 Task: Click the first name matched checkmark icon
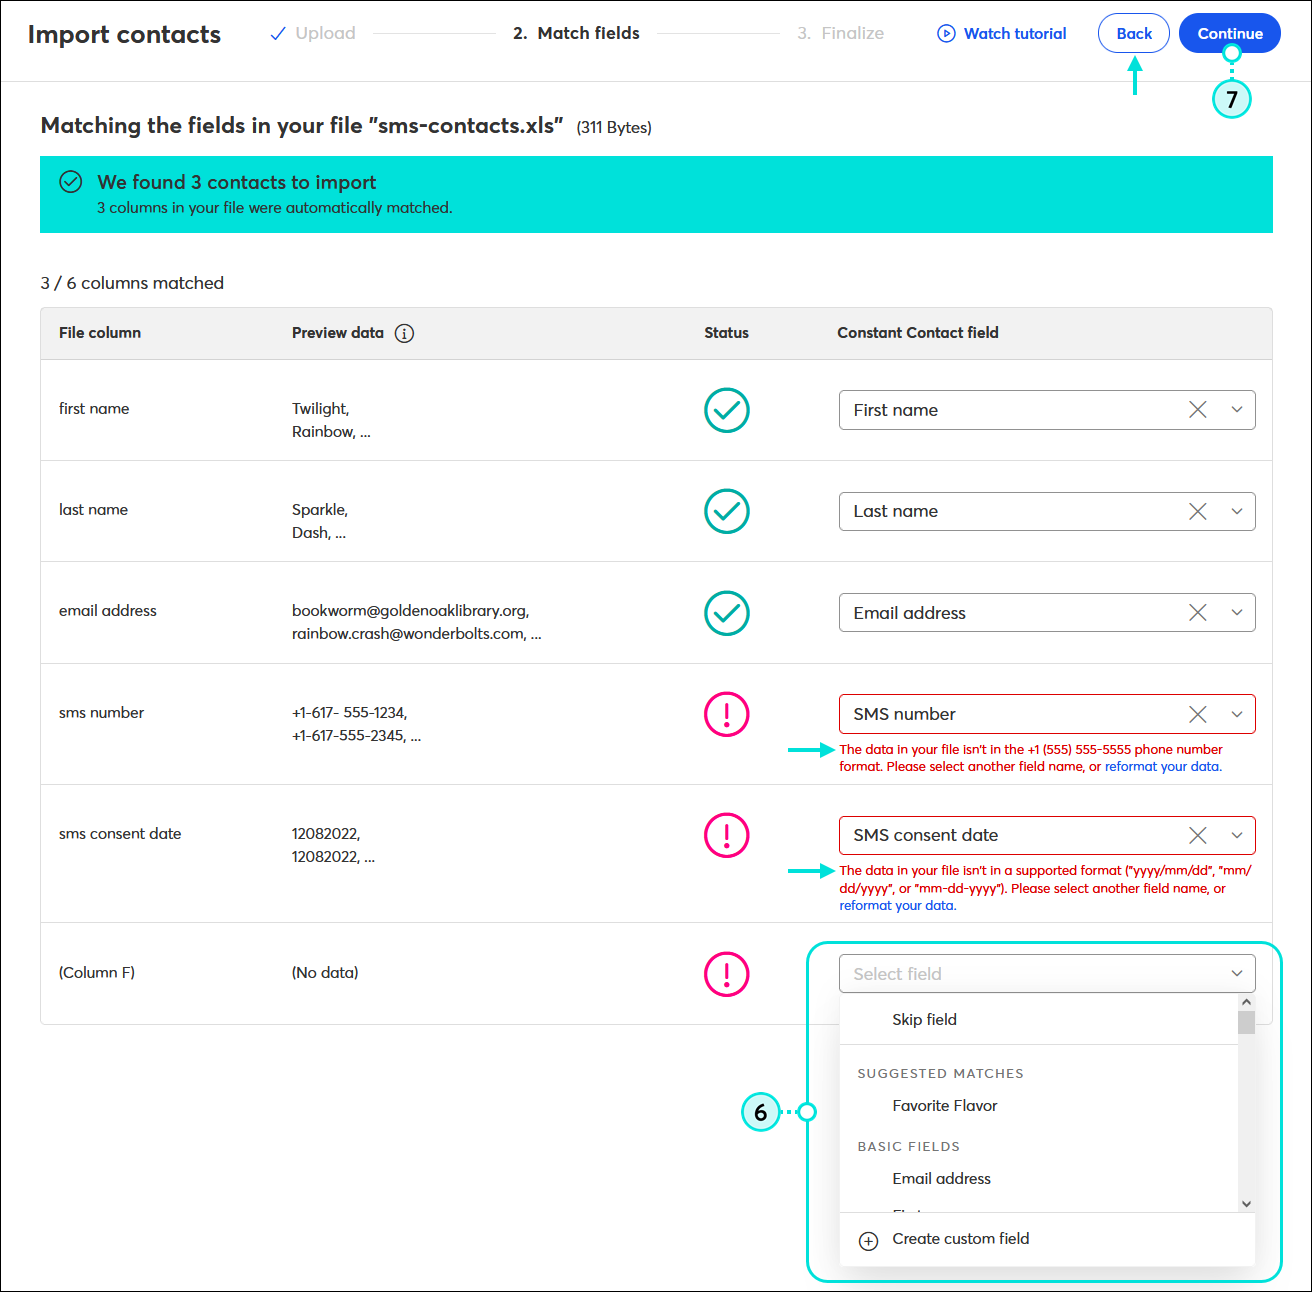click(x=727, y=410)
